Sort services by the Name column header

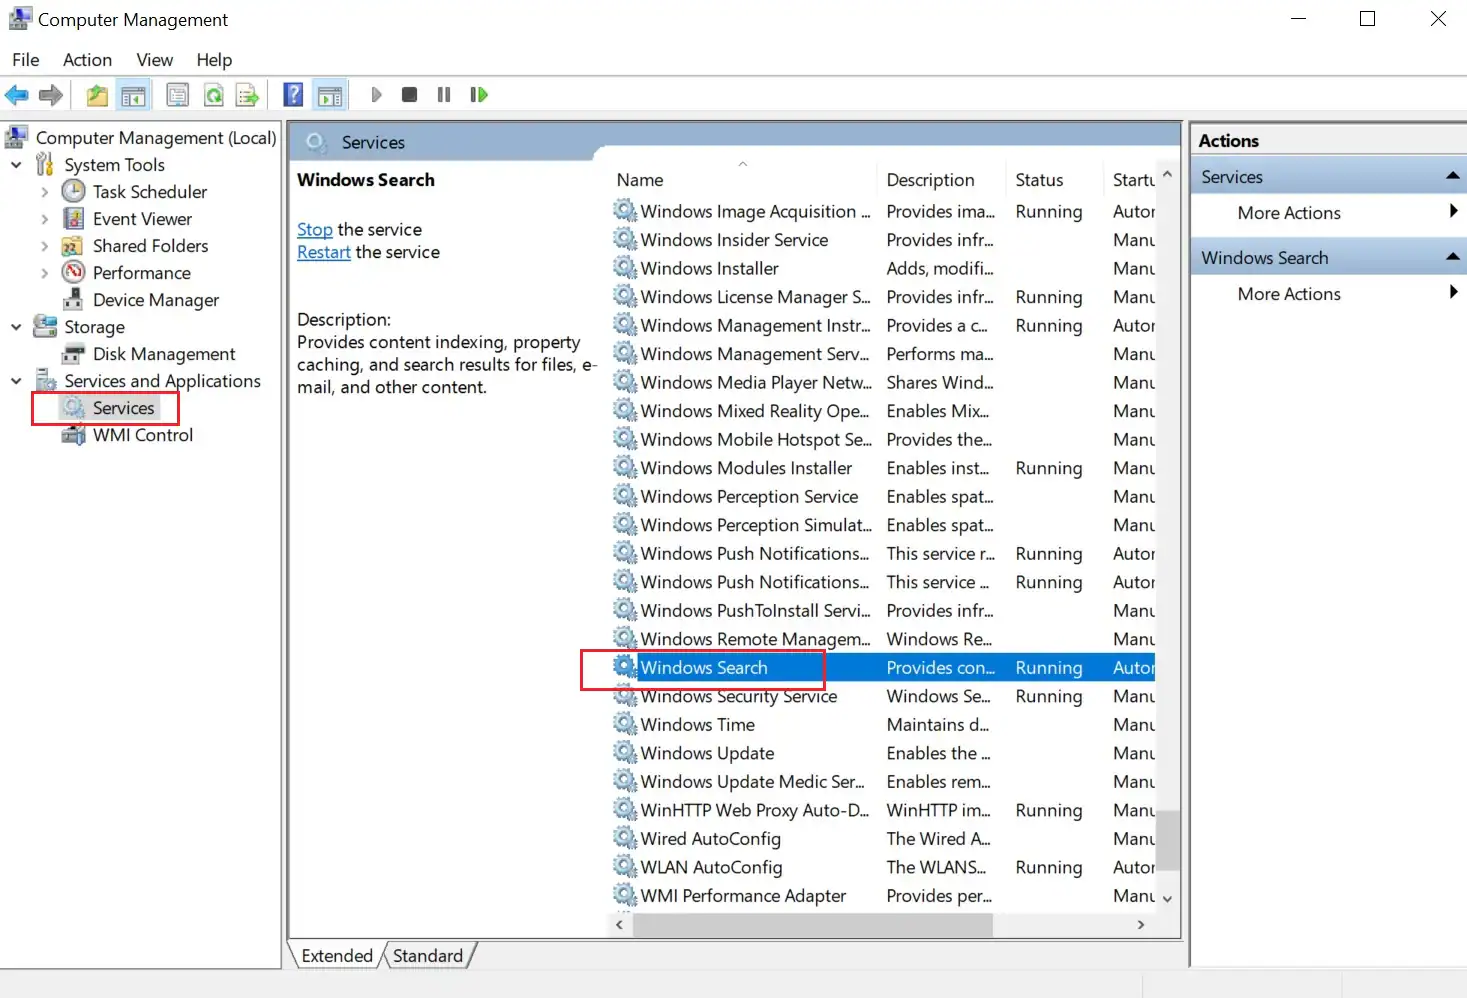pyautogui.click(x=742, y=180)
